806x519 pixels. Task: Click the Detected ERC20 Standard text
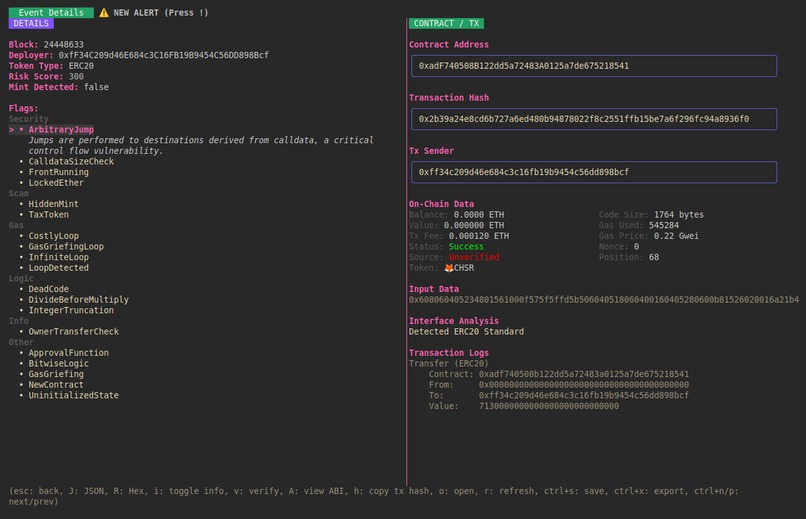coord(466,331)
